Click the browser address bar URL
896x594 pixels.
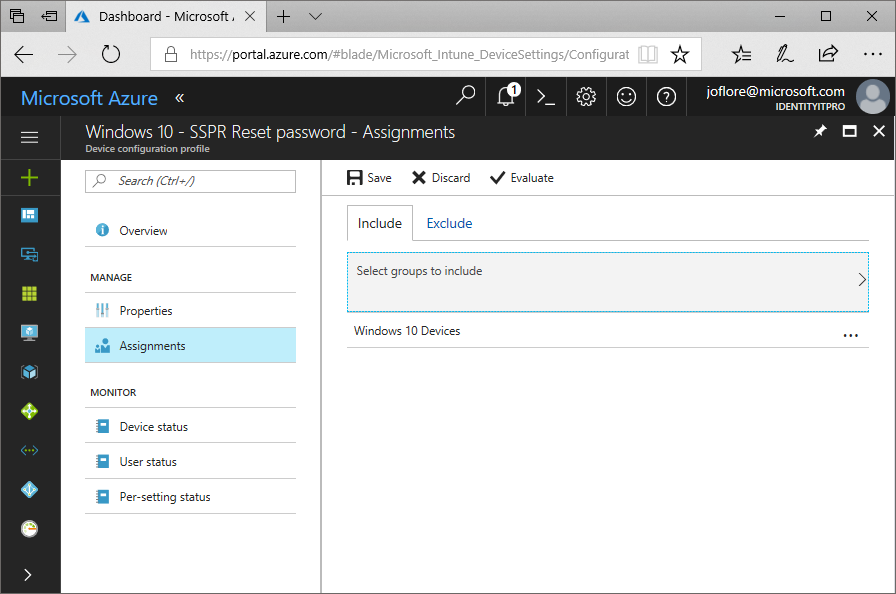point(409,54)
